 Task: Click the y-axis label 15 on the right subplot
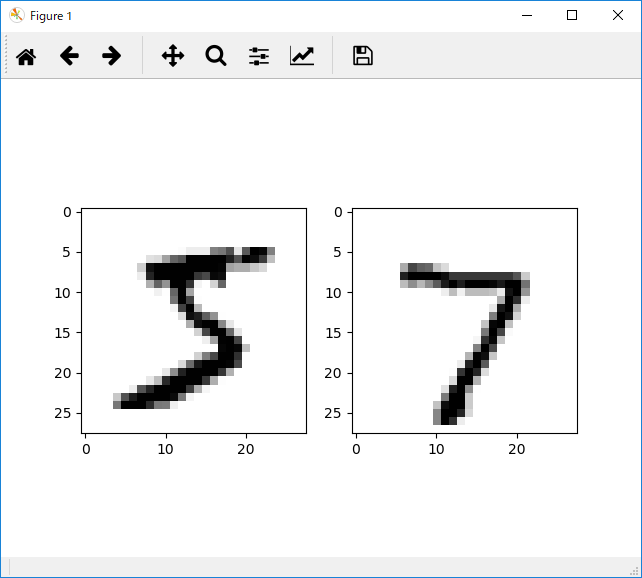click(x=333, y=333)
